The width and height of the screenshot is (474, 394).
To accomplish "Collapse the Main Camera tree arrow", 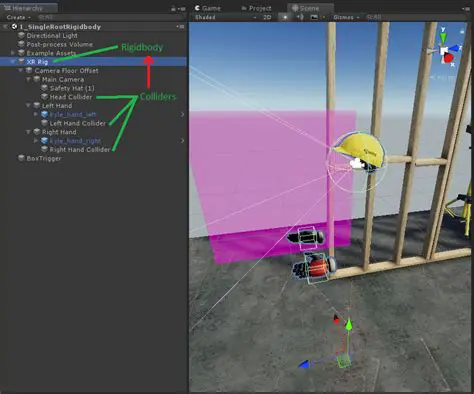I will pos(28,79).
